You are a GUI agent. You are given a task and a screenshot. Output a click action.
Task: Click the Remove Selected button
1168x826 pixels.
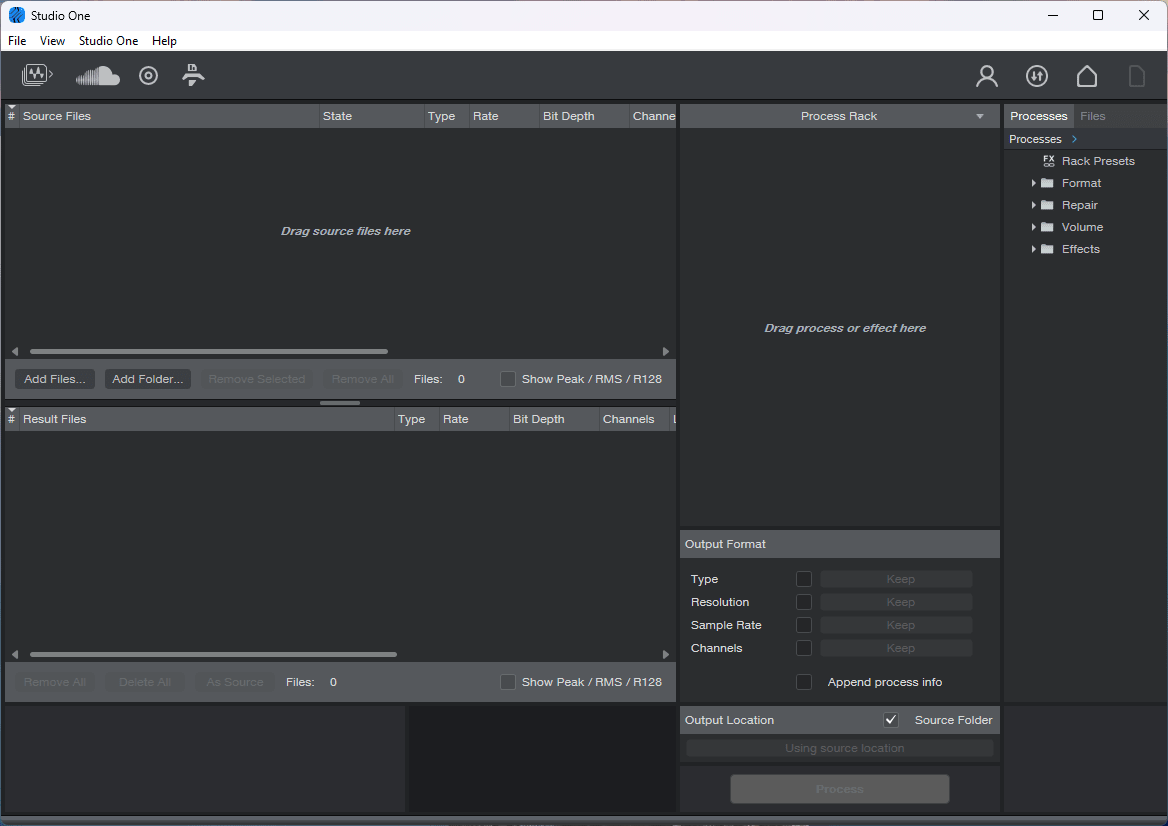257,379
